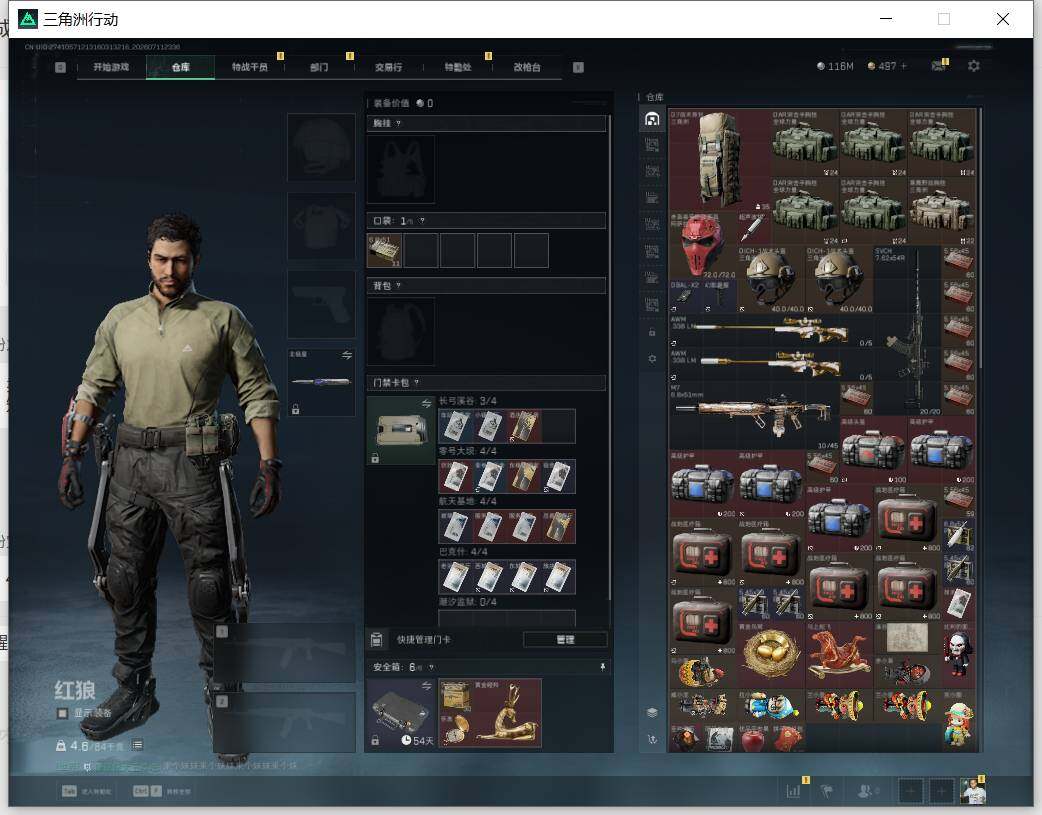
Task: Select the ammo box in first pocket slot
Action: [384, 251]
